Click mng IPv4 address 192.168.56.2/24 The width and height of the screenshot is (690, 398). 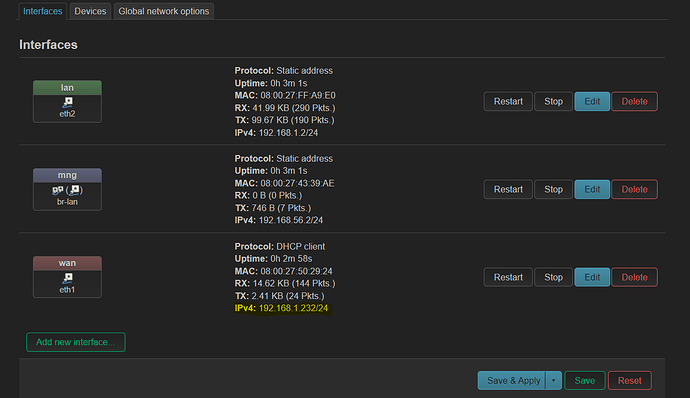290,220
